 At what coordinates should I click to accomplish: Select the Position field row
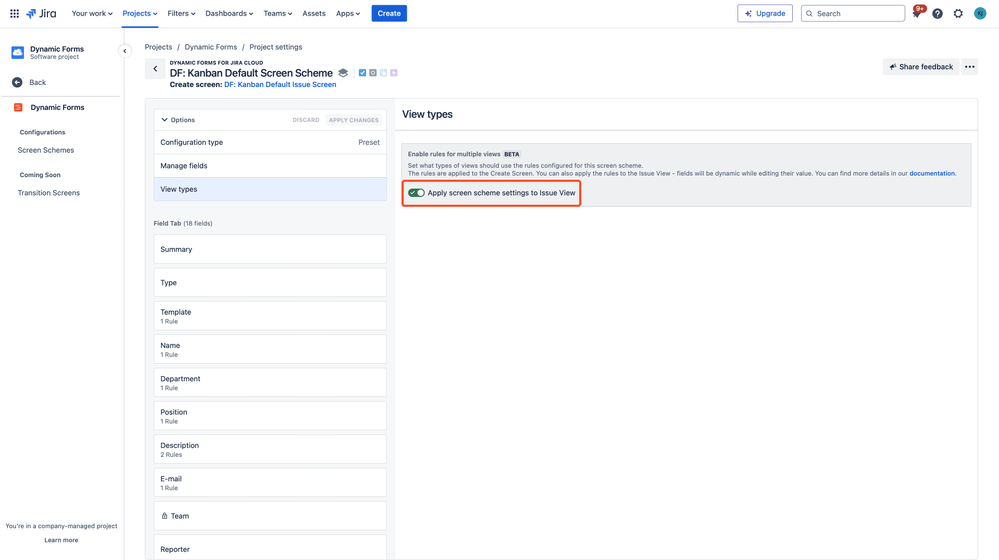click(270, 416)
